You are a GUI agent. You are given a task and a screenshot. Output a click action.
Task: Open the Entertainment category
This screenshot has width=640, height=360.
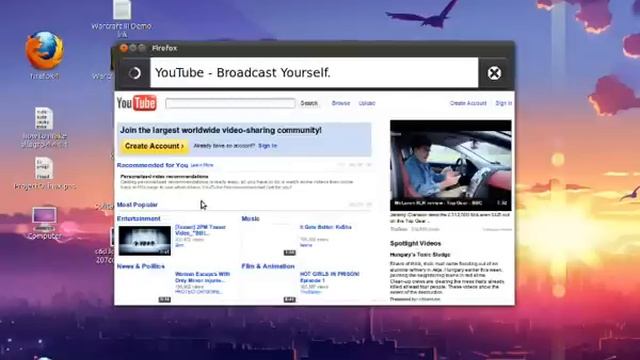tap(139, 218)
